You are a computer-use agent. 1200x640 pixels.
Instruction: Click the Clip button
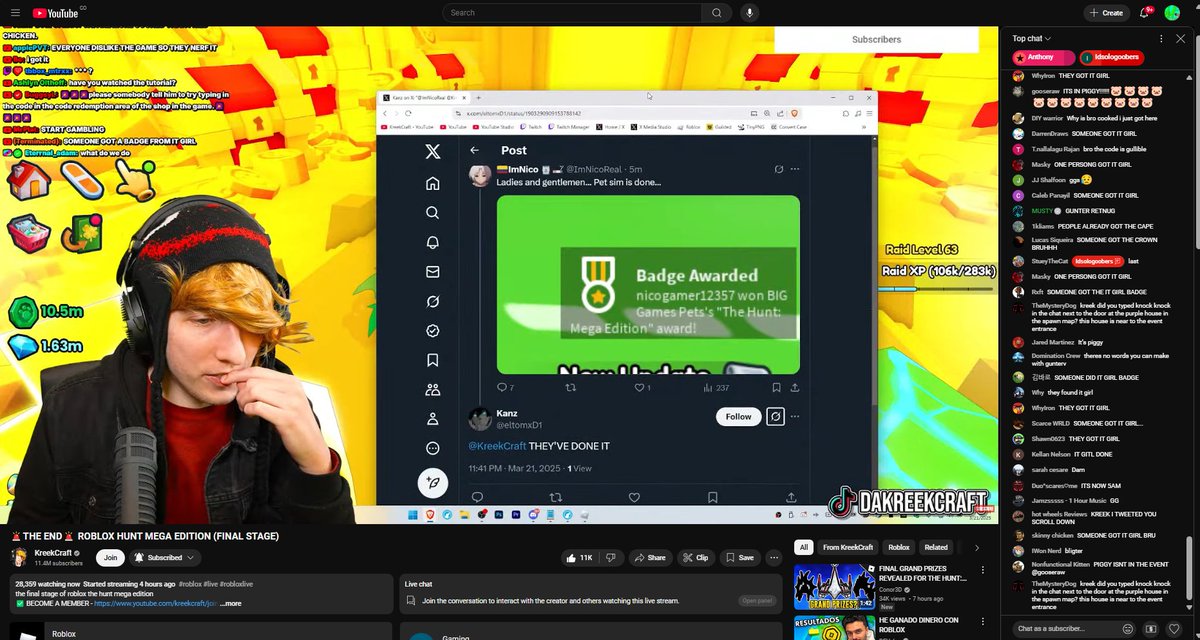695,557
